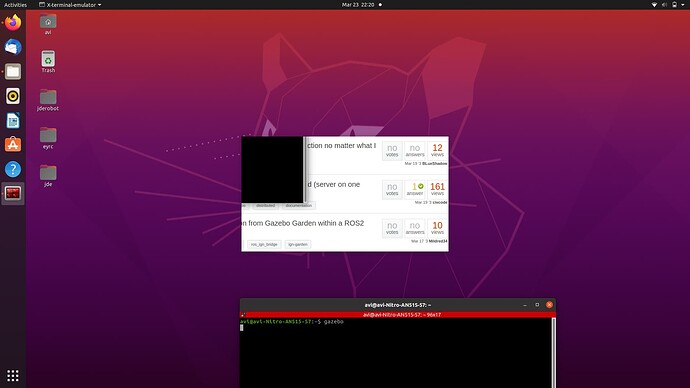Select the eyrc folder on desktop
This screenshot has width=690, height=388.
[48, 138]
